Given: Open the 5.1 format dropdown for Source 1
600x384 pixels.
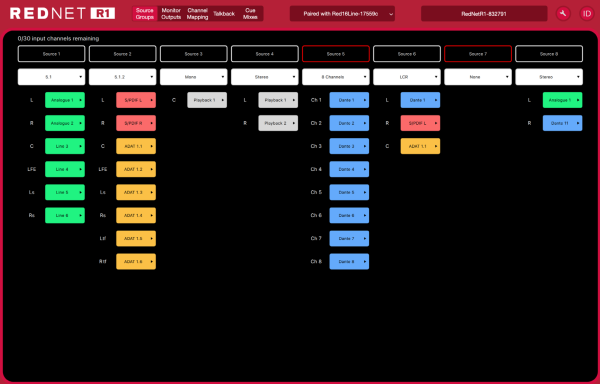Looking at the screenshot, I should (x=51, y=77).
